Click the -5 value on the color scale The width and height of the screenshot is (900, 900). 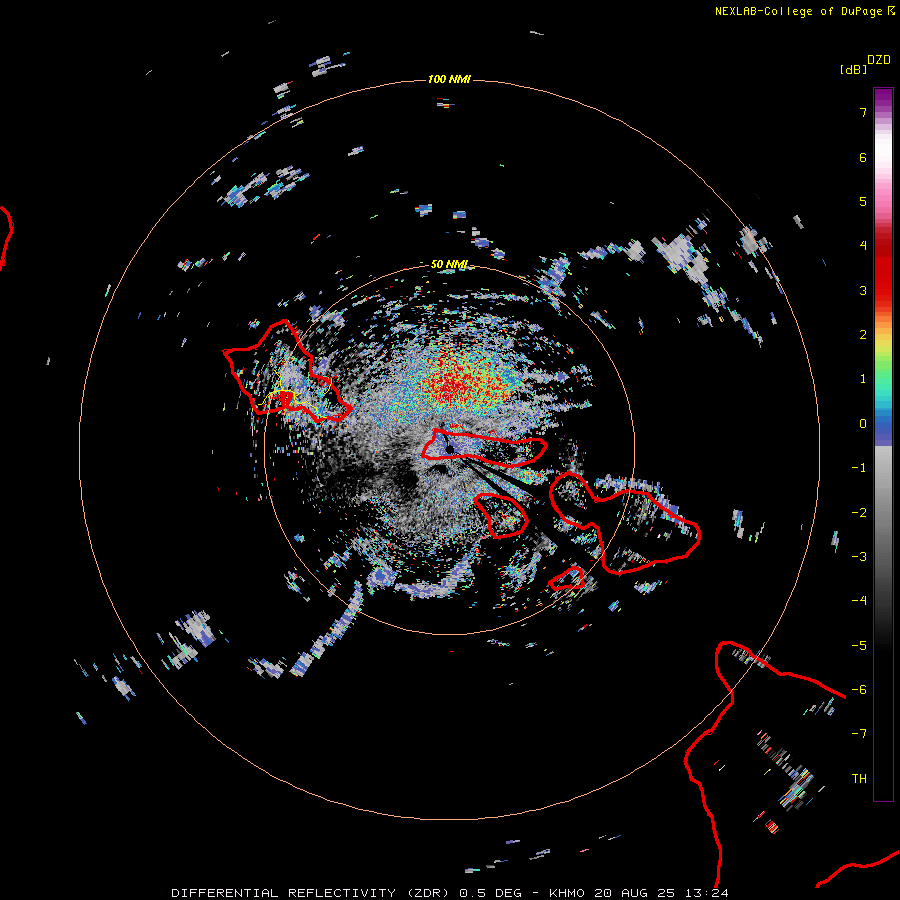(x=859, y=646)
